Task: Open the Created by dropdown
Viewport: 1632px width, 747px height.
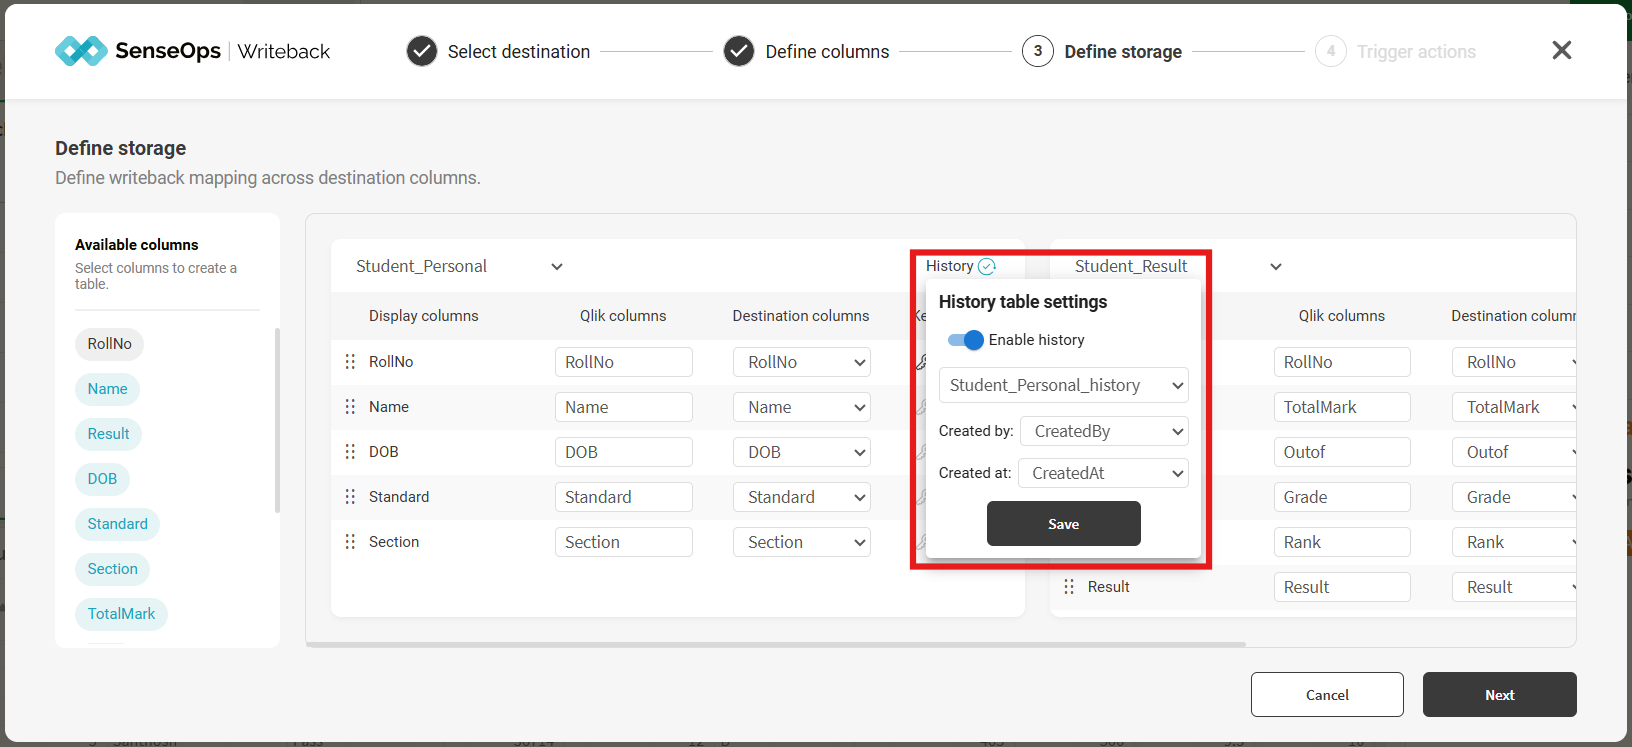Action: coord(1104,431)
